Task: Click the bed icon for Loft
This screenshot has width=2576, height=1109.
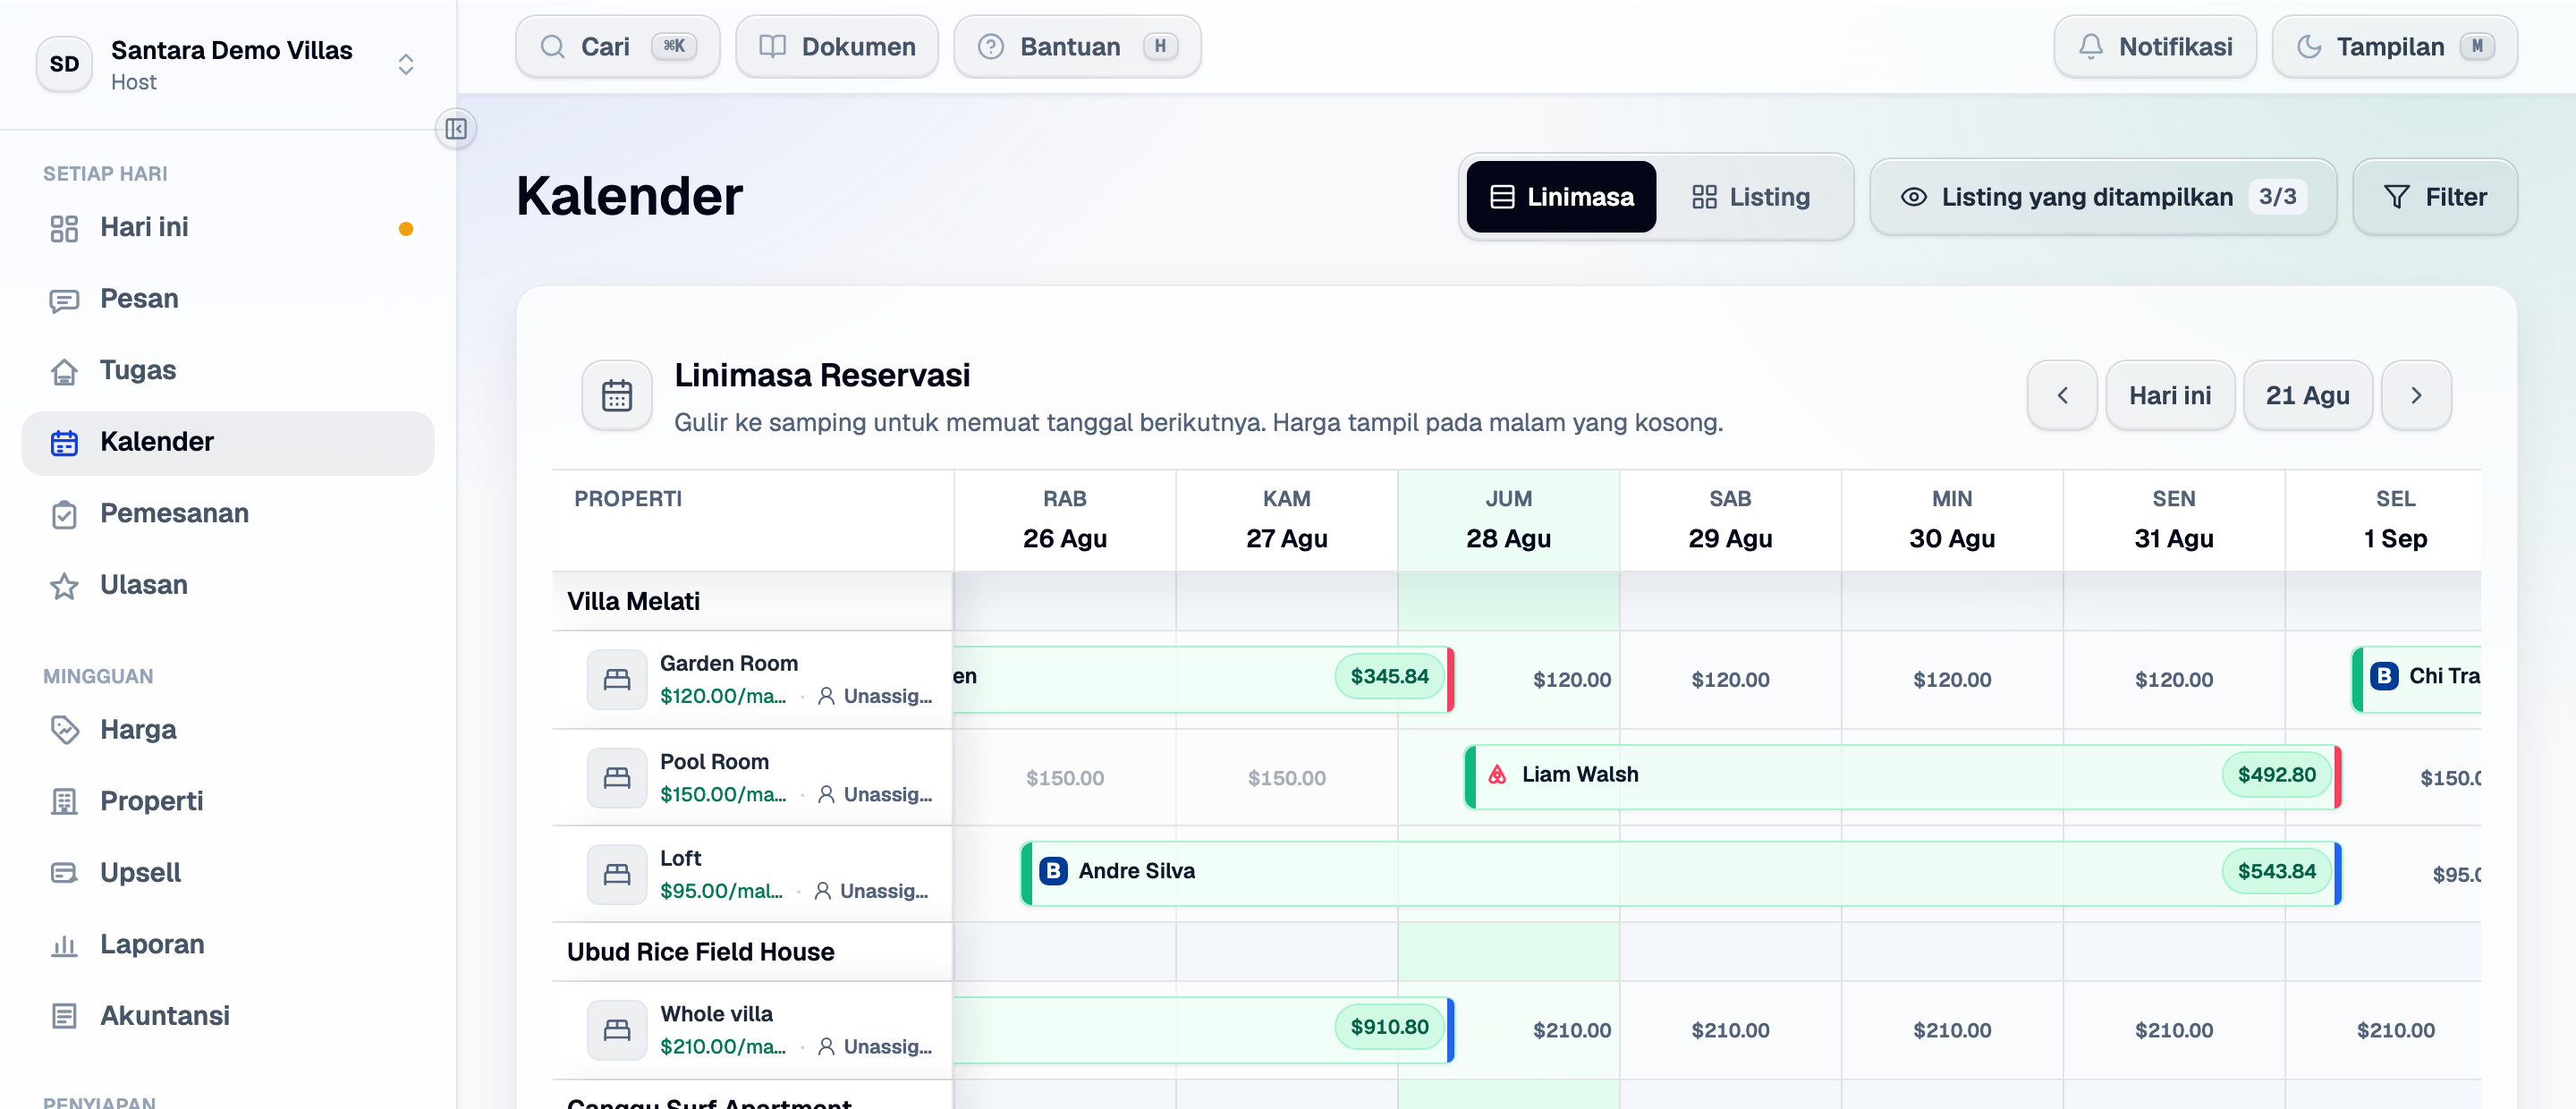Action: click(617, 875)
